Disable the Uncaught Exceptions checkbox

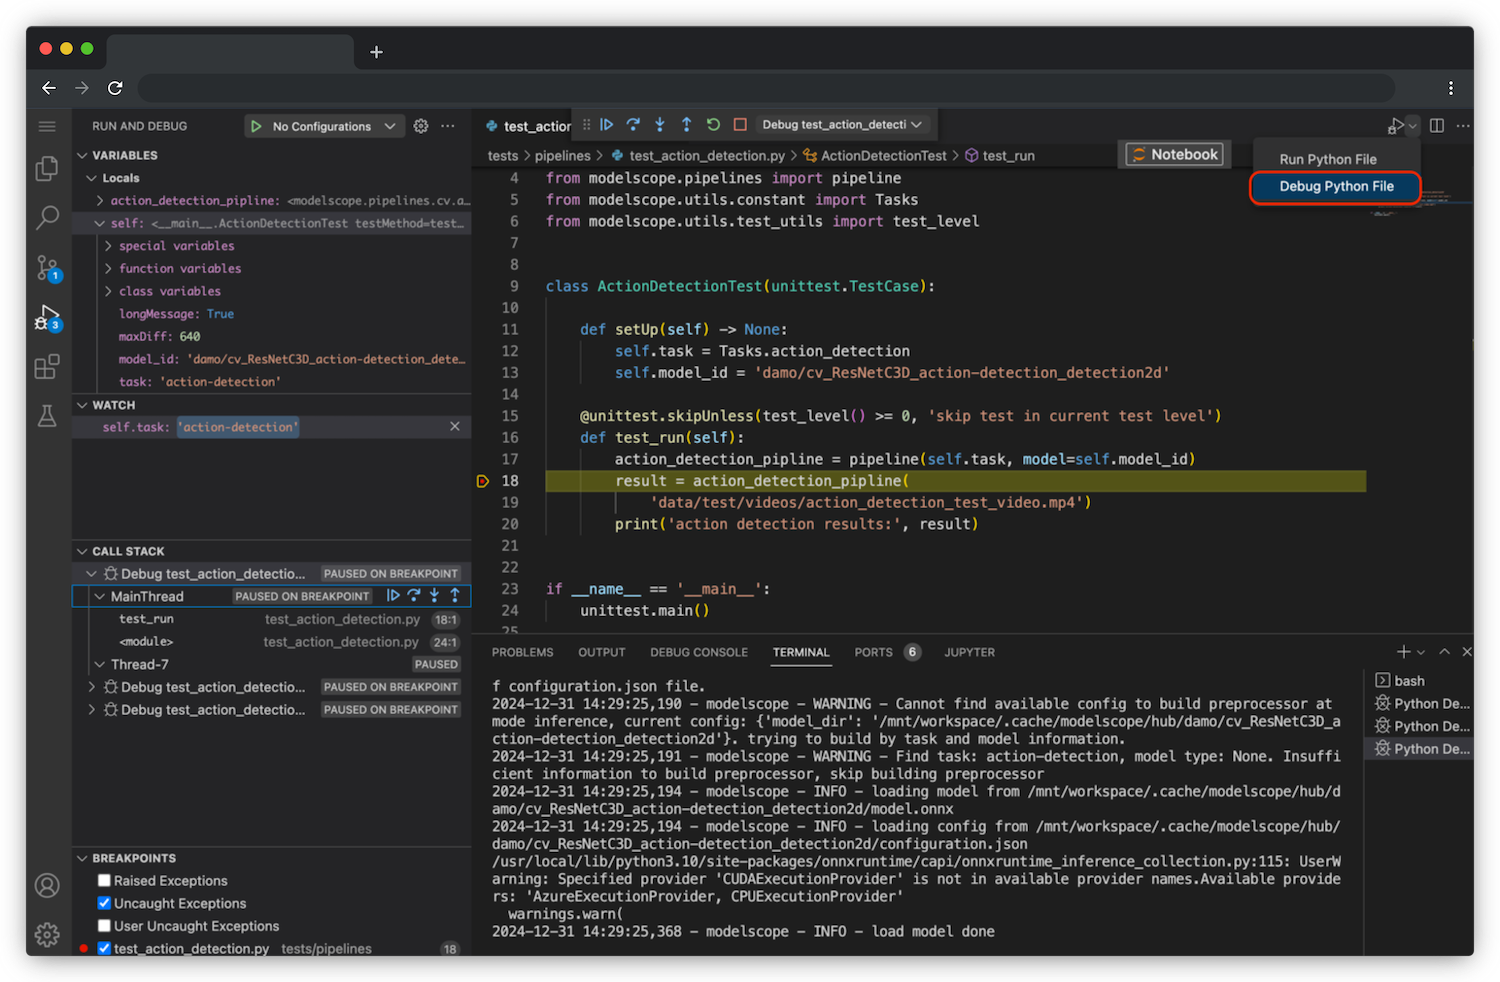104,903
